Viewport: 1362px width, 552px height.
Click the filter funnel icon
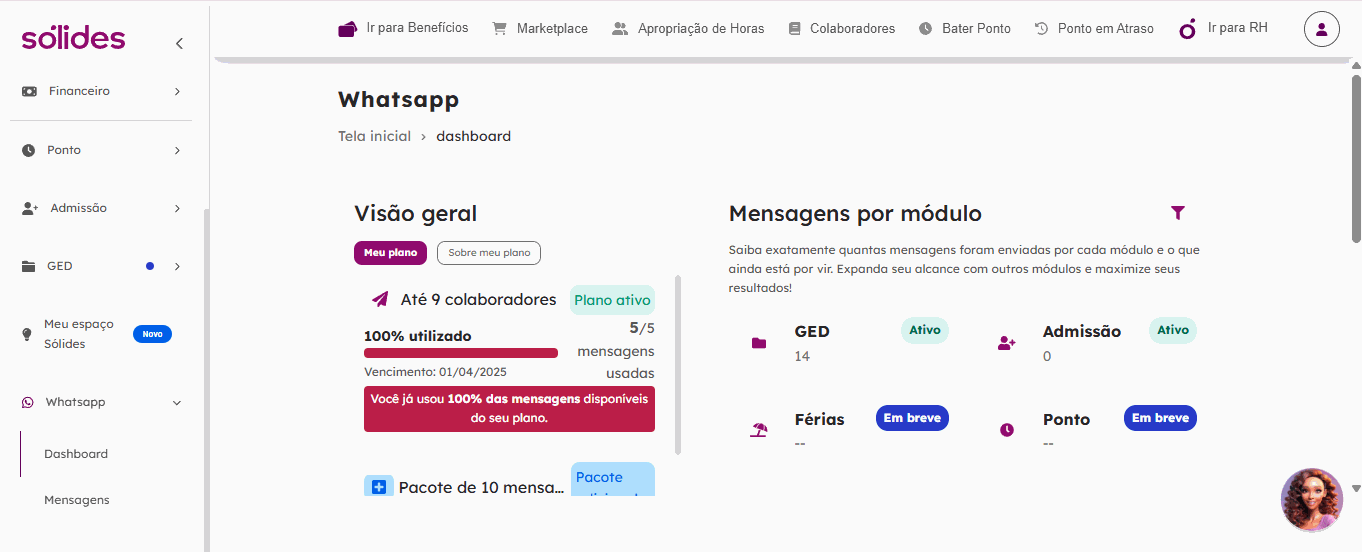1178,213
